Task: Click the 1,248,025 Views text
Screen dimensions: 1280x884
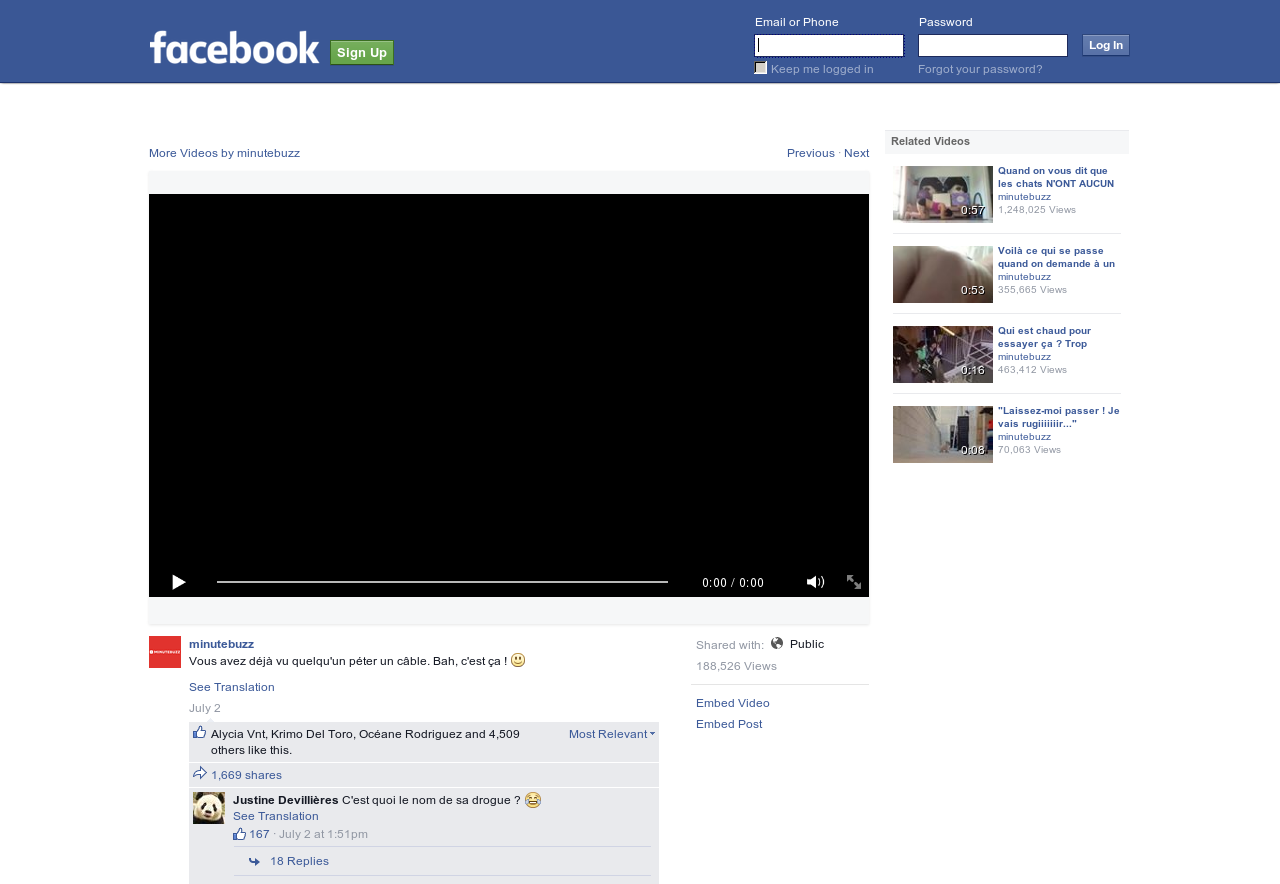Action: point(1037,210)
